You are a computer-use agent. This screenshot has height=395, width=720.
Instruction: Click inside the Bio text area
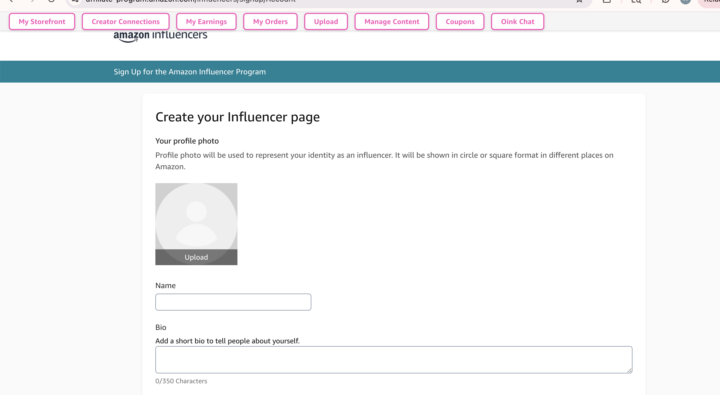coord(394,360)
